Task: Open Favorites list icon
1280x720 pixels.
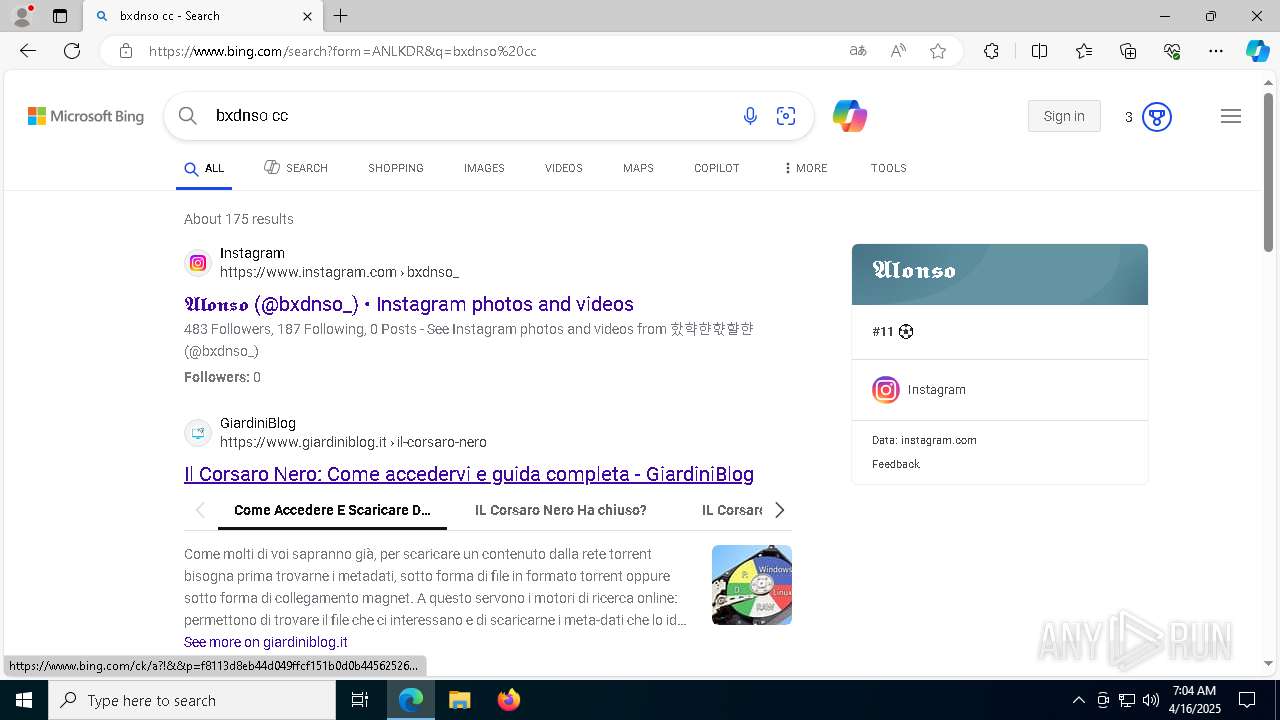Action: (1084, 51)
